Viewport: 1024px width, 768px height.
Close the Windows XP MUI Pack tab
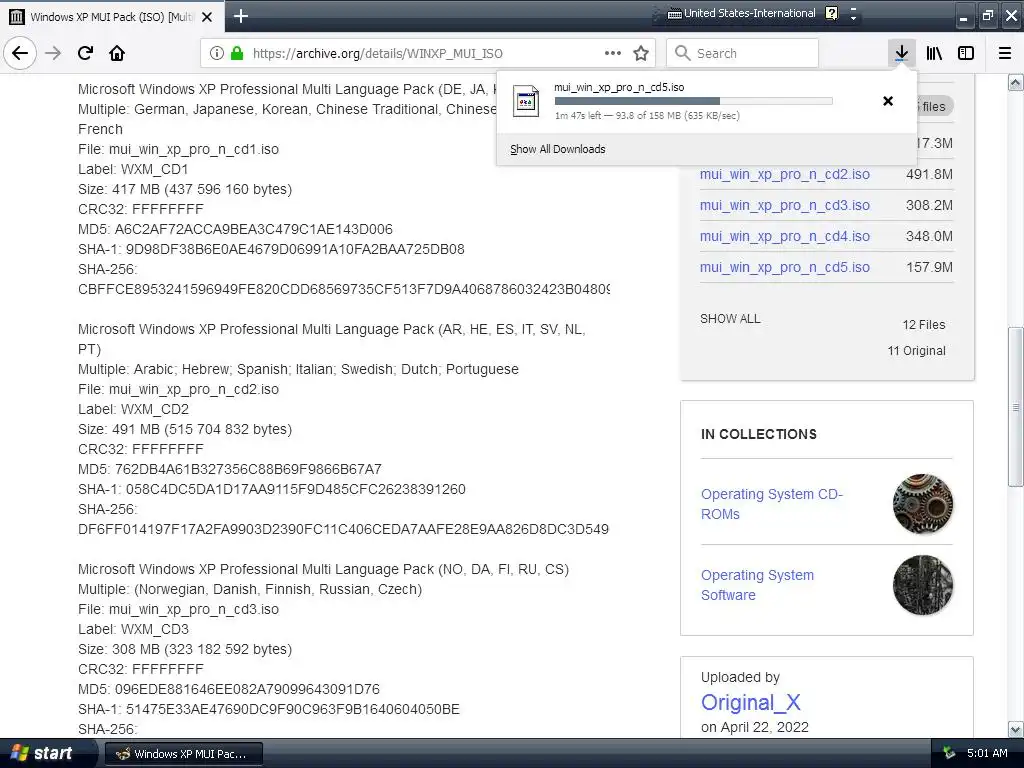click(x=207, y=17)
